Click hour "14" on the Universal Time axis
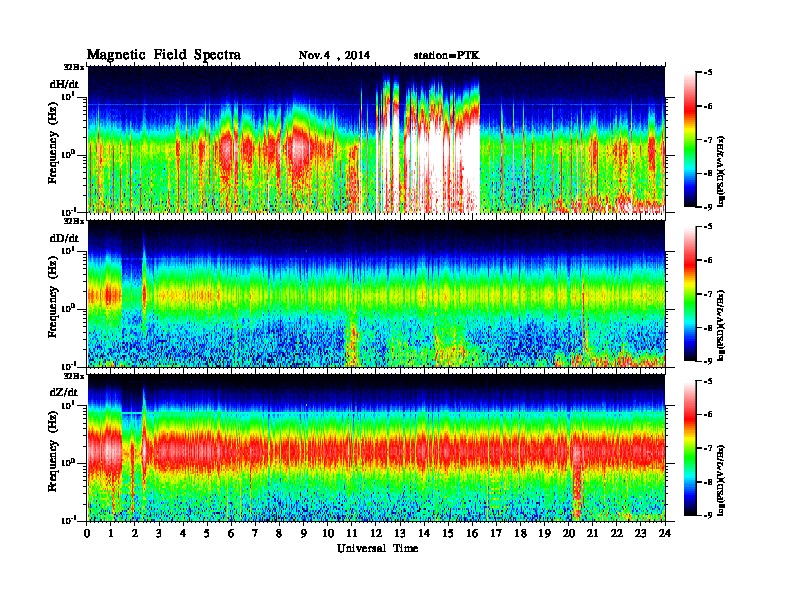The image size is (792, 612). [x=424, y=533]
